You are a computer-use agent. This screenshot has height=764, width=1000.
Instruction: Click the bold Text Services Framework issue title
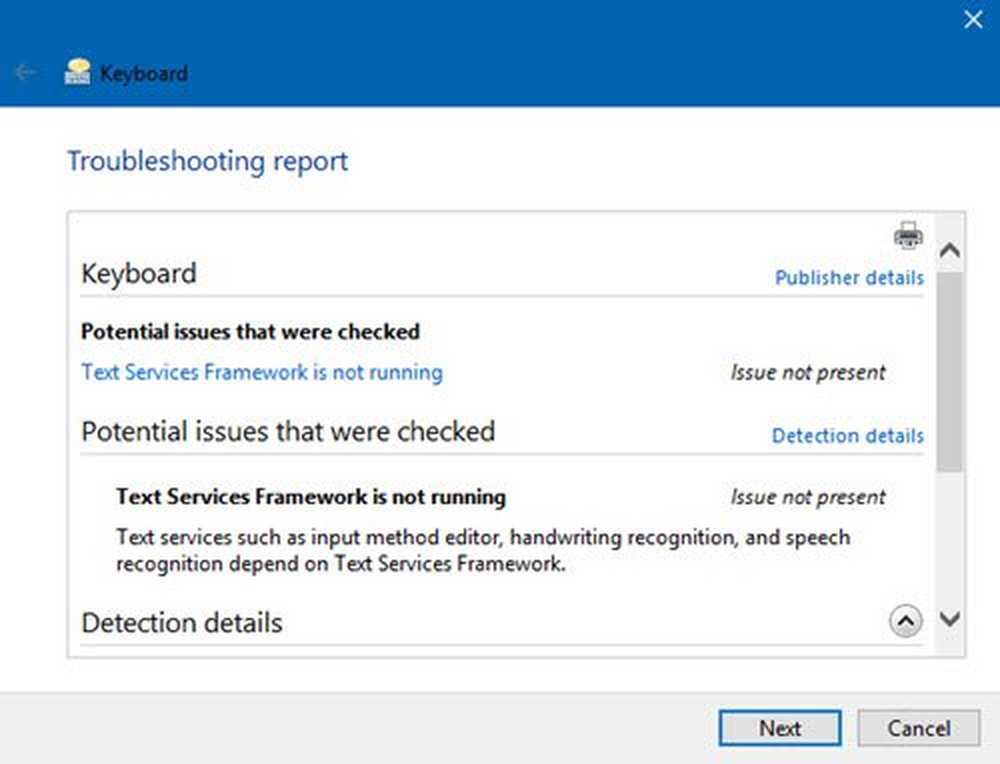(311, 497)
